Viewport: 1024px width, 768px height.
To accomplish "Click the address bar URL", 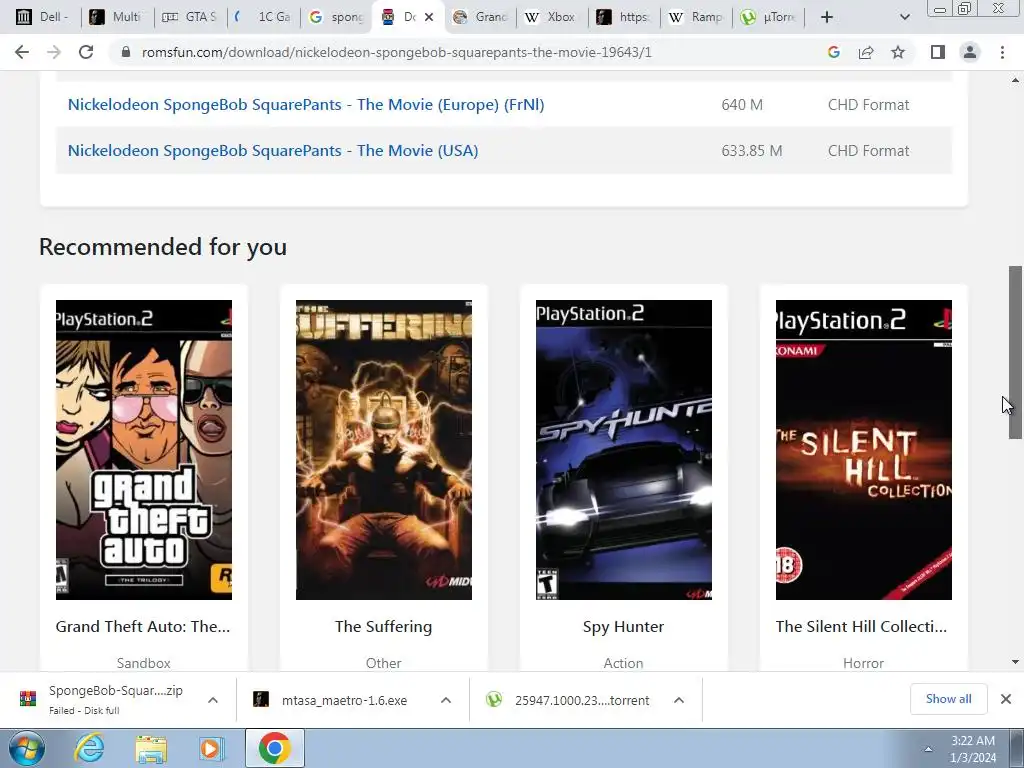I will point(396,52).
